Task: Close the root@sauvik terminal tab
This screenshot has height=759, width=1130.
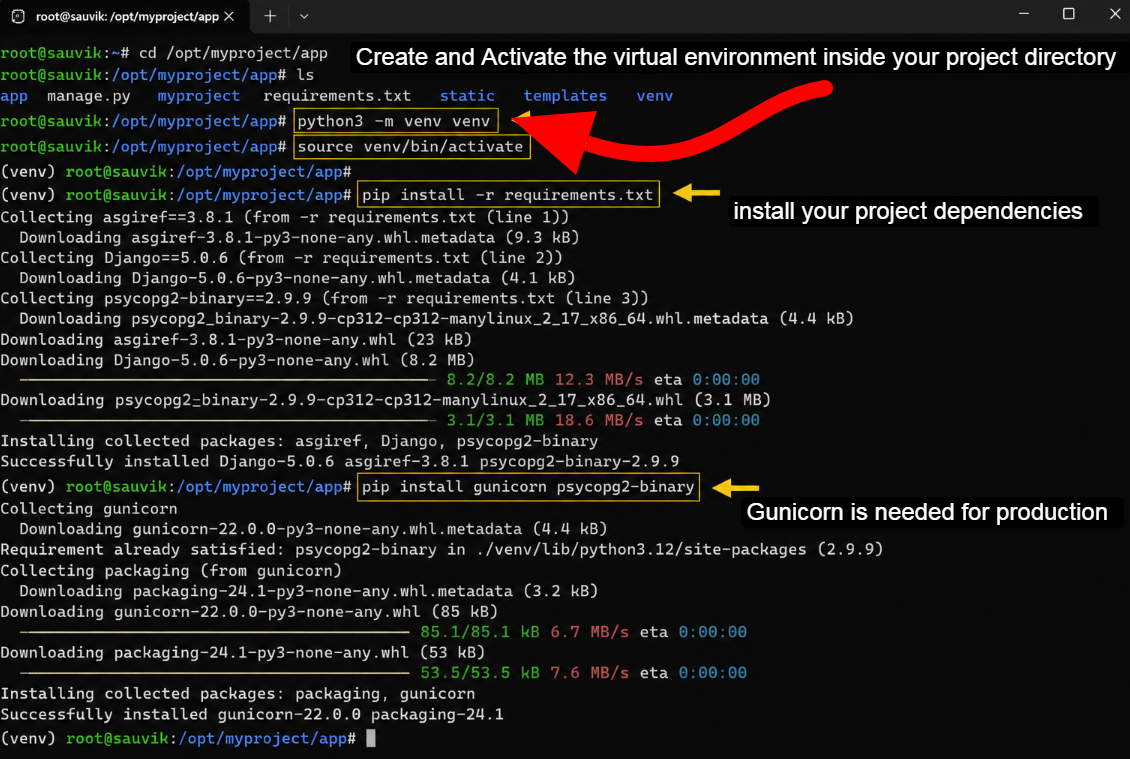Action: click(229, 16)
